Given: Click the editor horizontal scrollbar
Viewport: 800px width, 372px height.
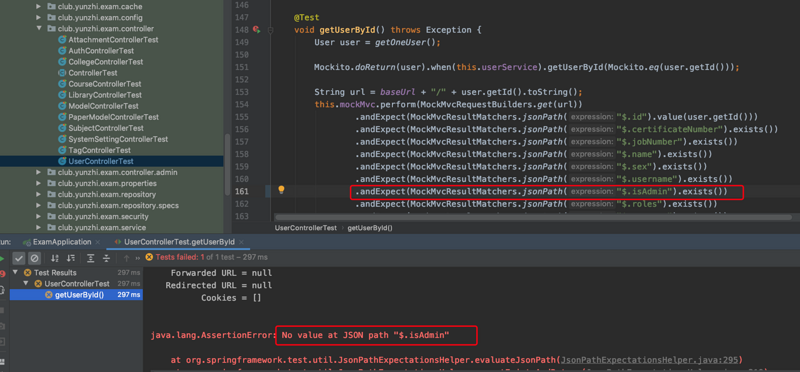Looking at the screenshot, I should 533,217.
